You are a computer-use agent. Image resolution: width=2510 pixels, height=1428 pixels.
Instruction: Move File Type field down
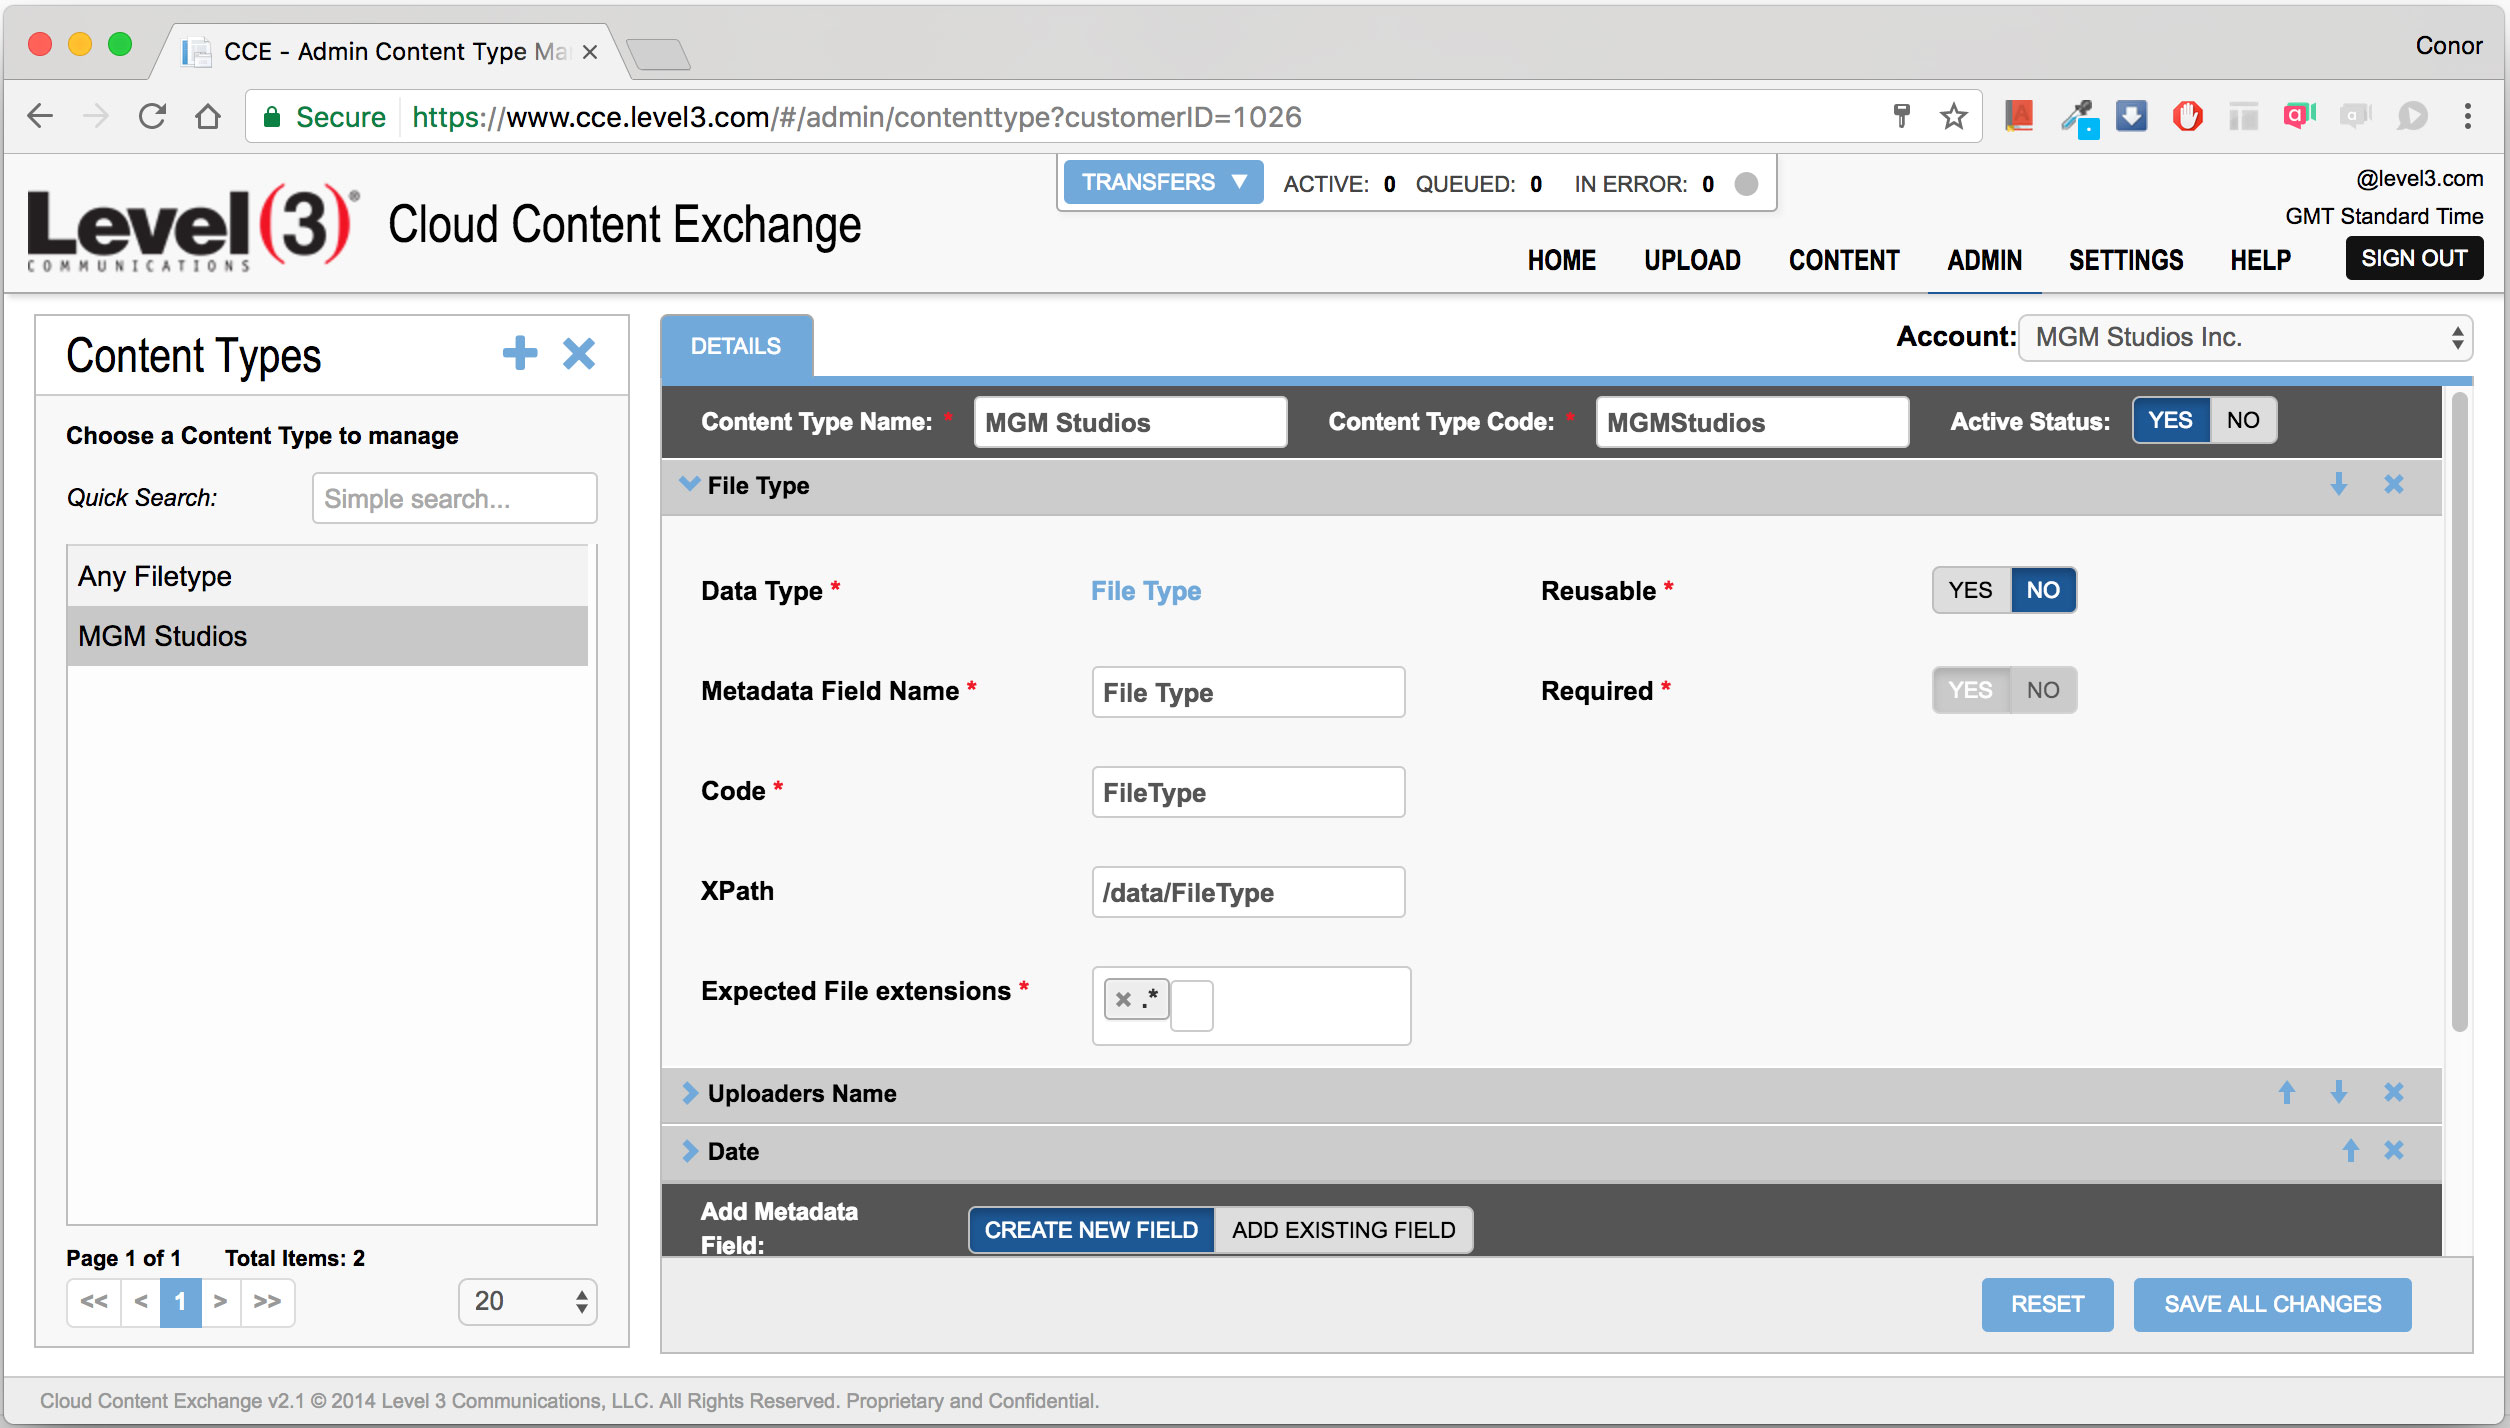coord(2339,485)
